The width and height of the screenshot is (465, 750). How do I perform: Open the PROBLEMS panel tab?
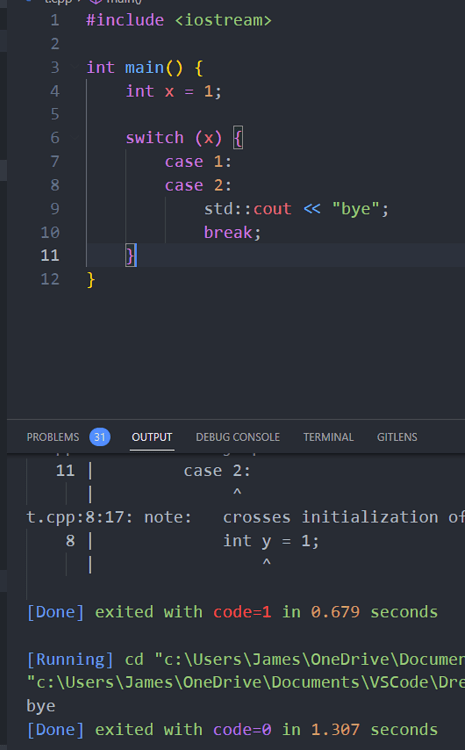tap(53, 437)
